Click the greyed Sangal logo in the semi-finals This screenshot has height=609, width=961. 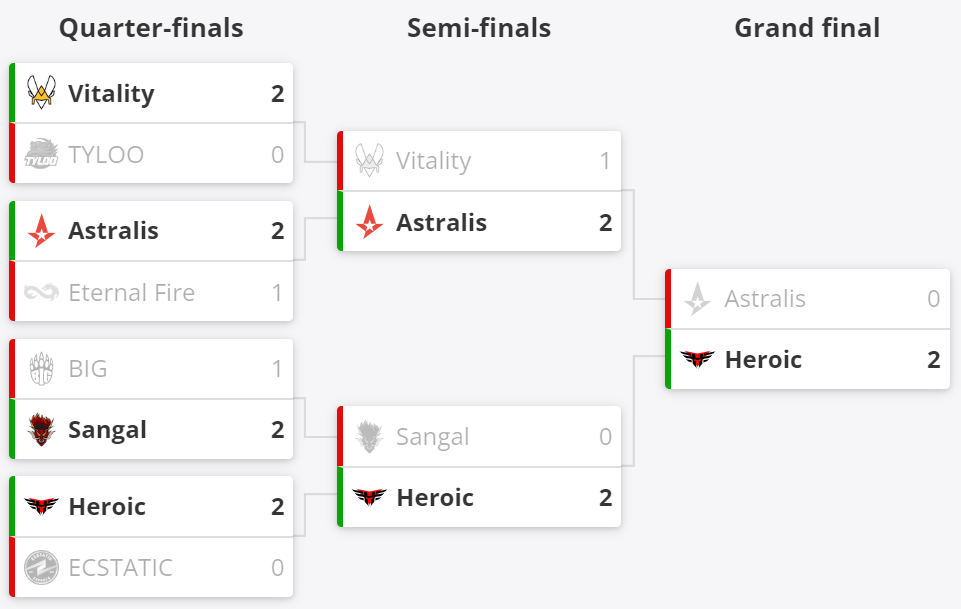369,436
